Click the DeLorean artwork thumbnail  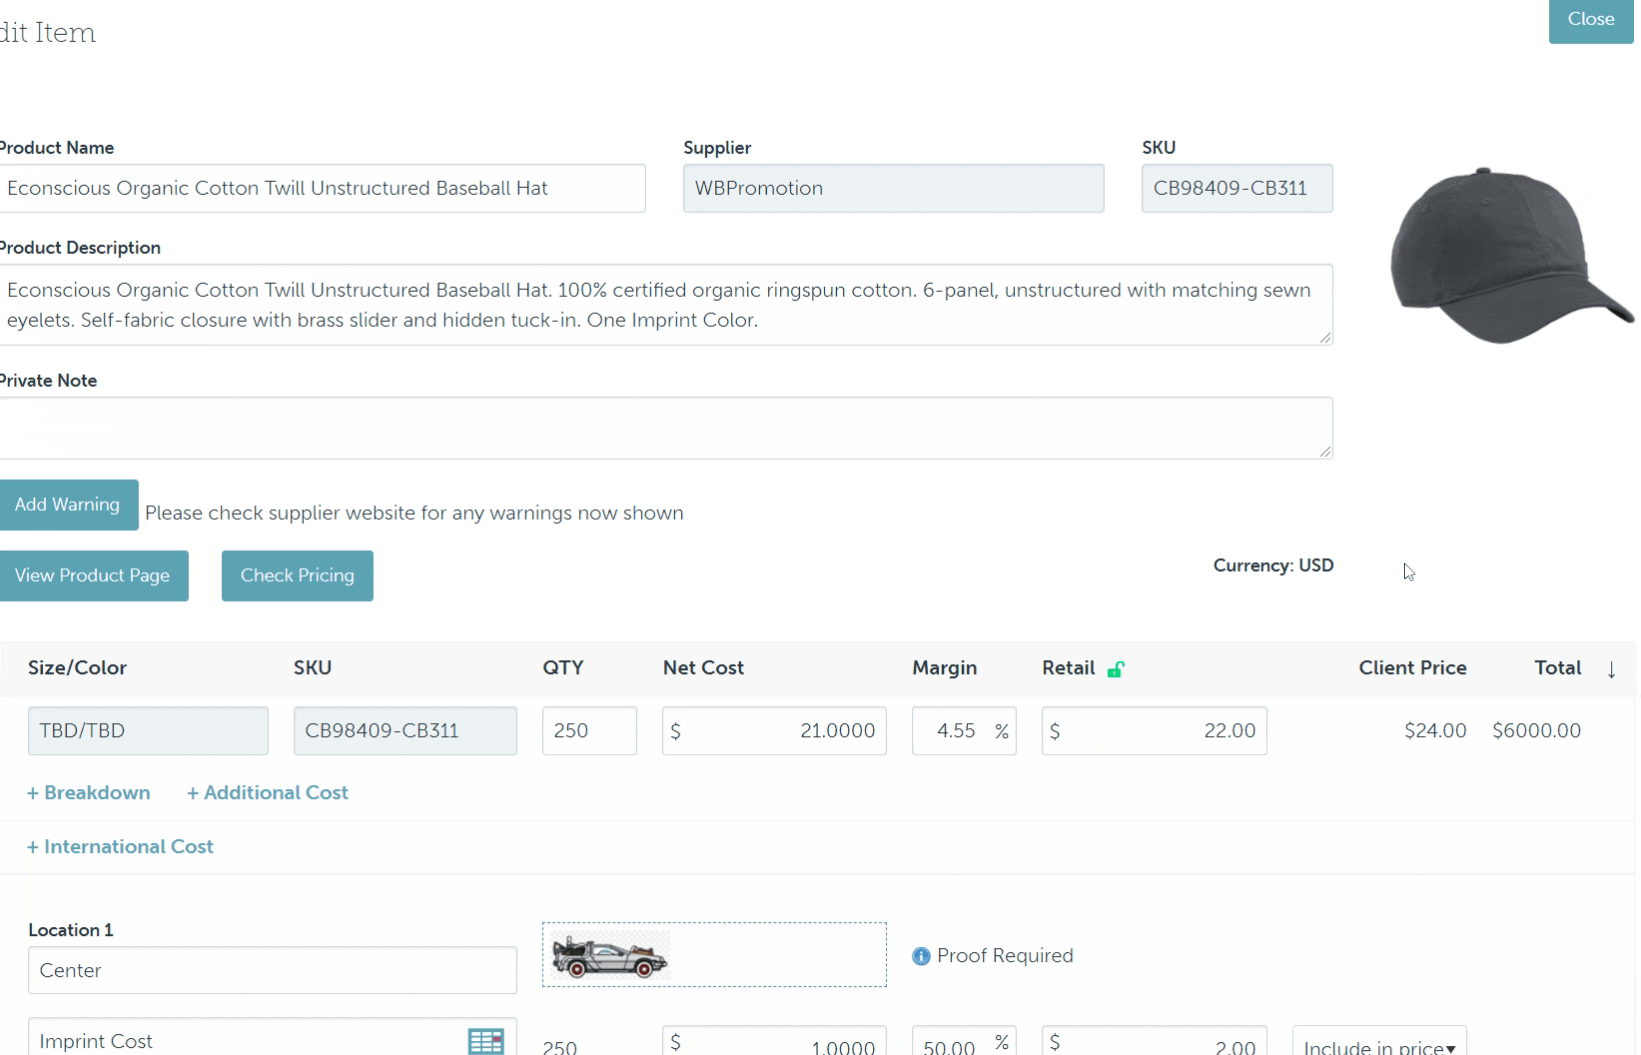pos(609,956)
